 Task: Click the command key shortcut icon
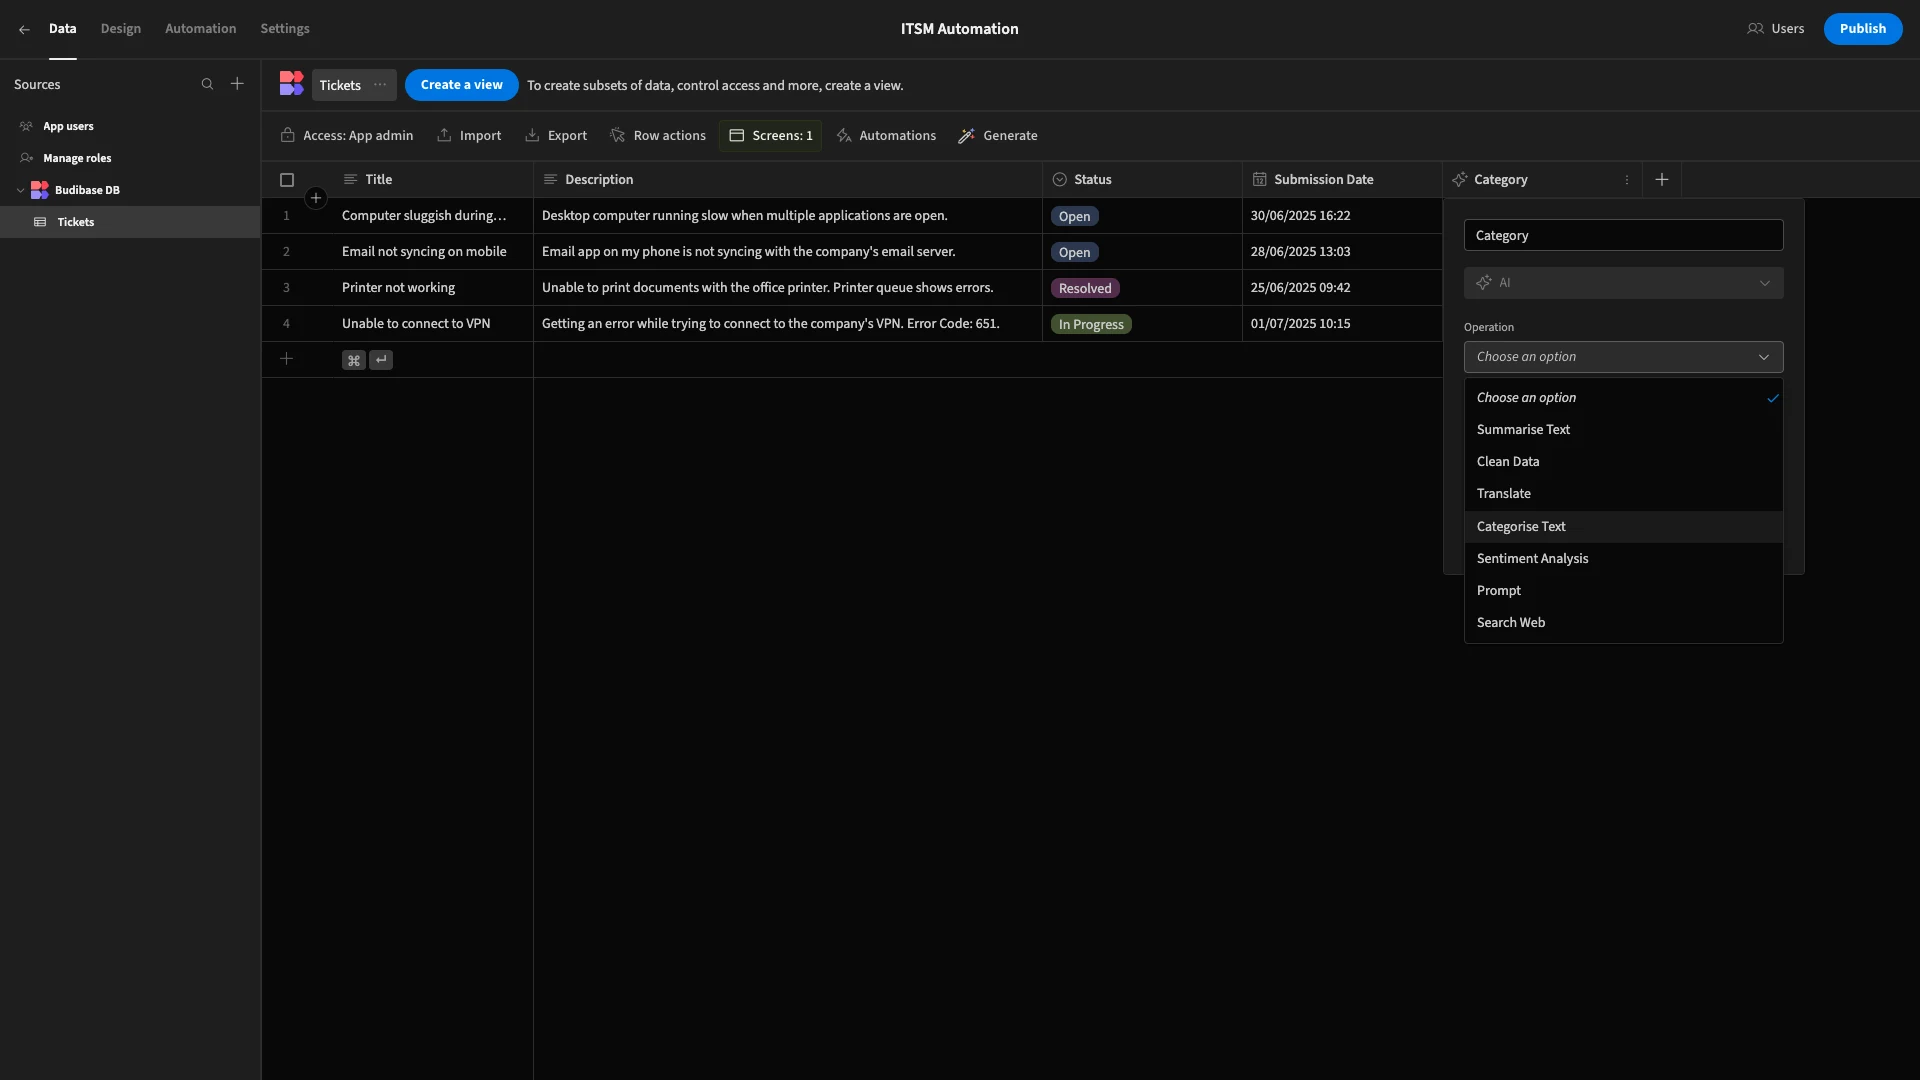(353, 360)
